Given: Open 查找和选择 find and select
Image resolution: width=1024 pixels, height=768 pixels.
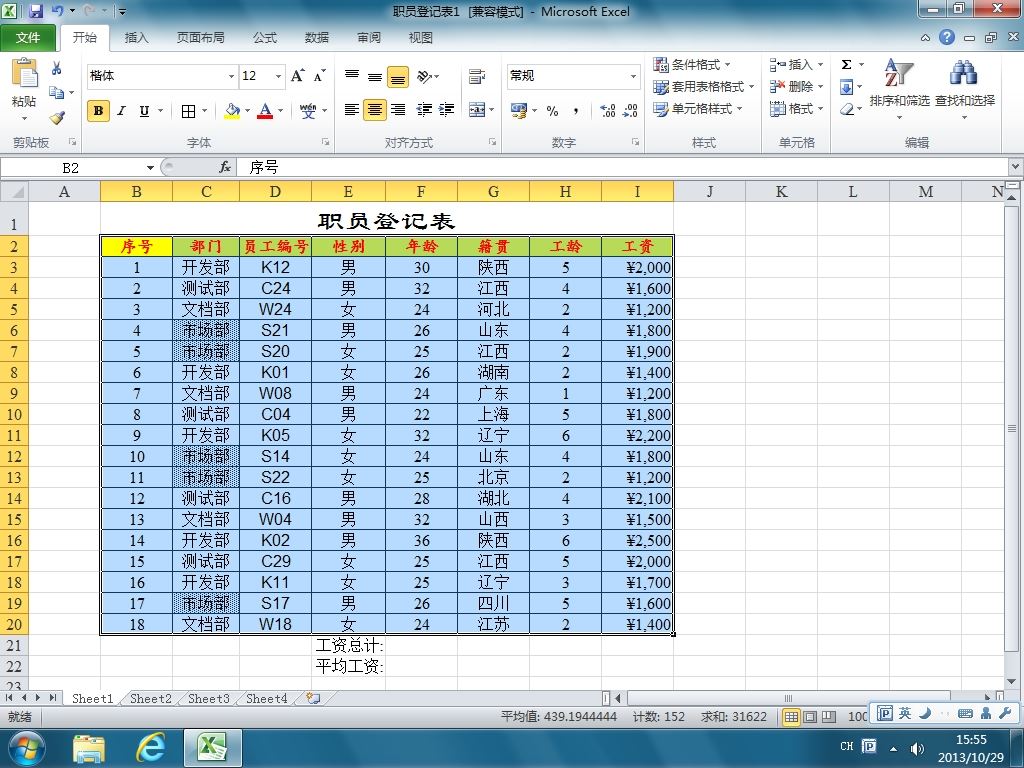Looking at the screenshot, I should click(x=965, y=89).
